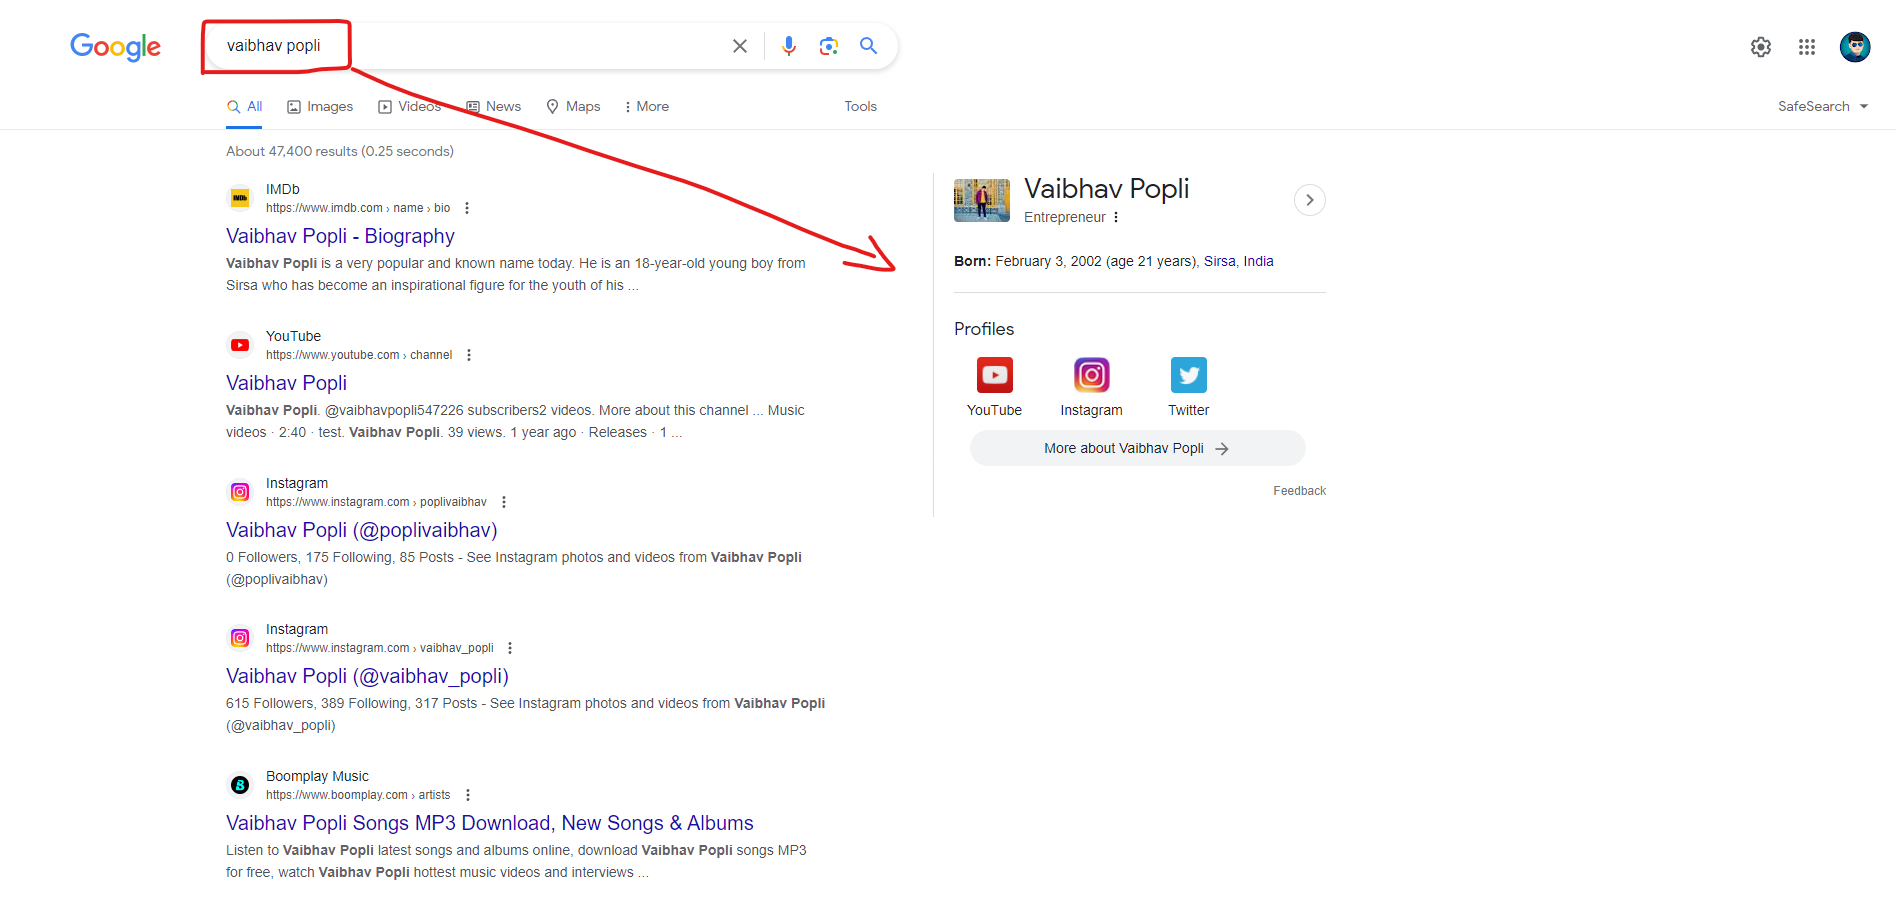The height and width of the screenshot is (918, 1896).
Task: Open Google Lens image search
Action: [x=829, y=46]
